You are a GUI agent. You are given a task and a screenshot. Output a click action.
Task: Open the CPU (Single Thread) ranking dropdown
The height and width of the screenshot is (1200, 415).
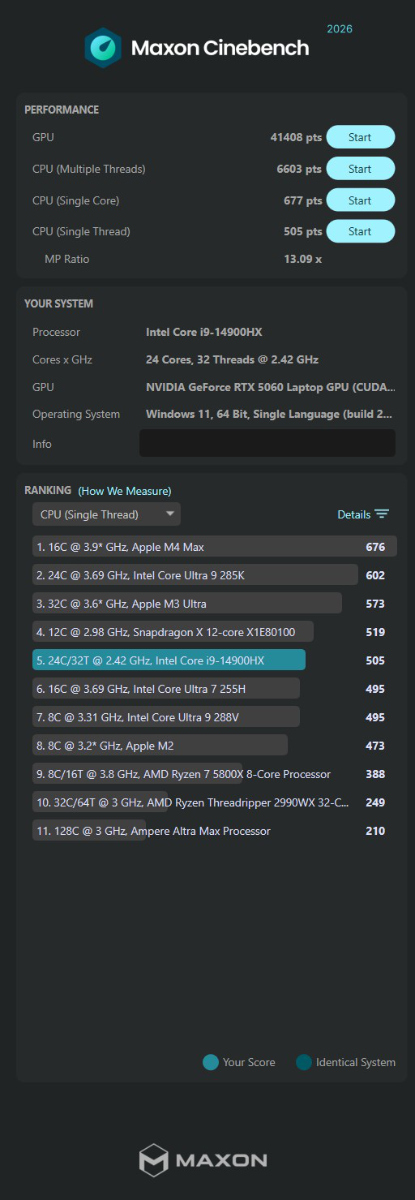pyautogui.click(x=106, y=514)
